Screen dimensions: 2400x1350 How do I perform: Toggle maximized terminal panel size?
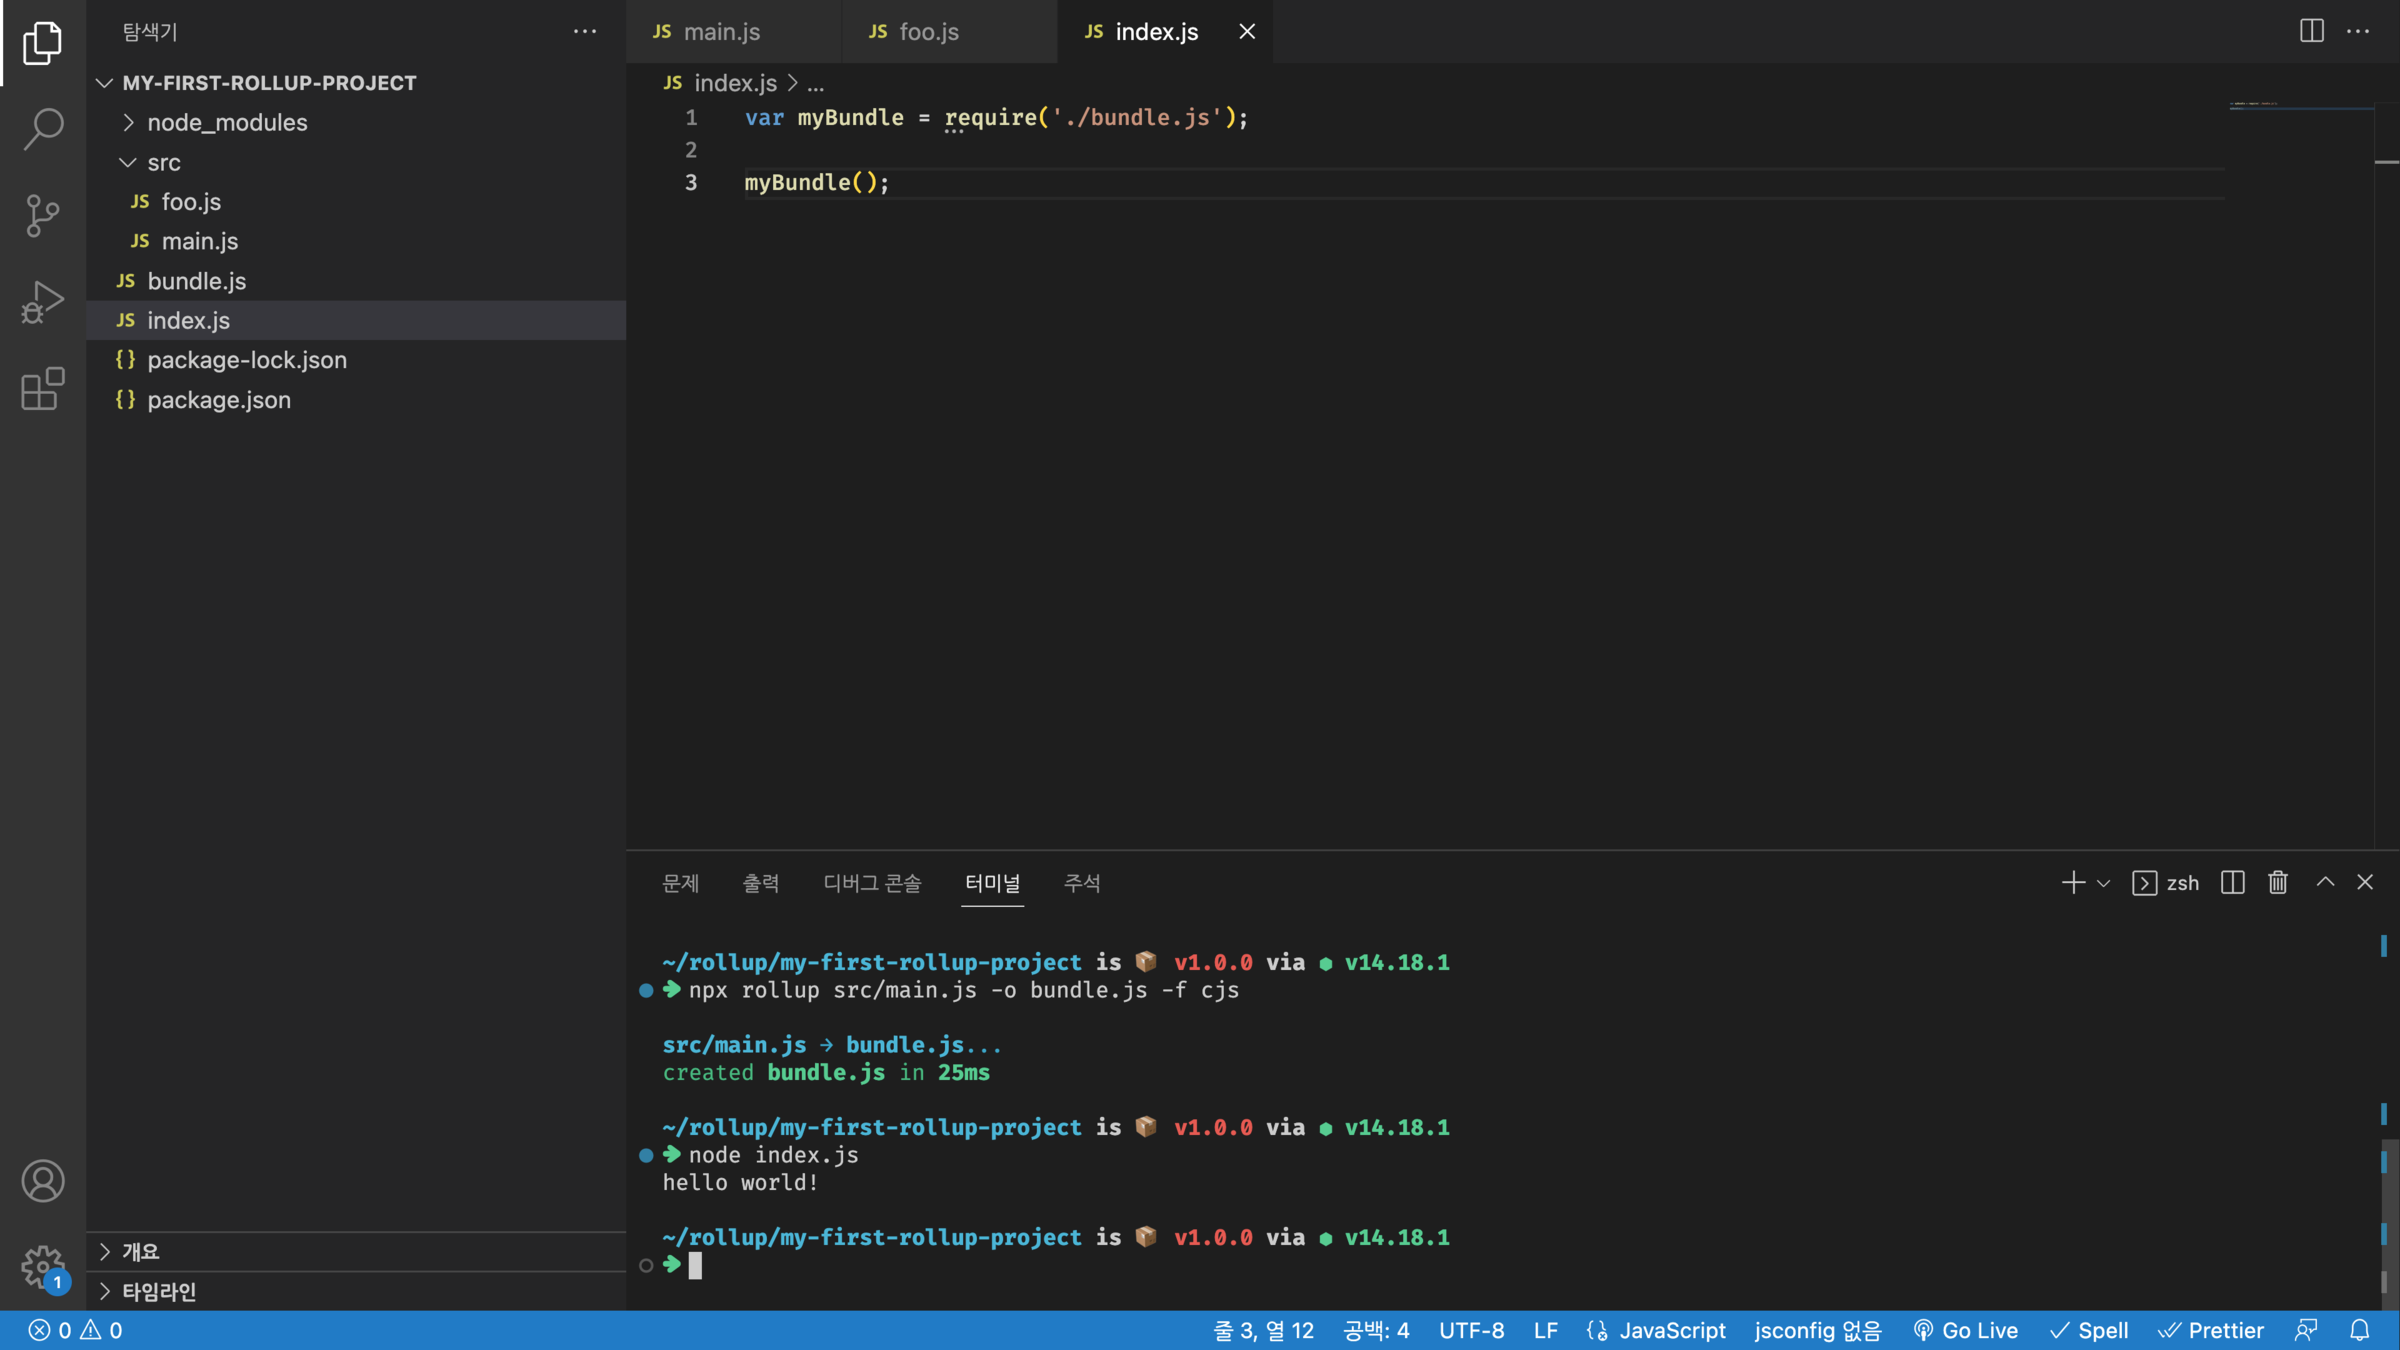pos(2325,882)
